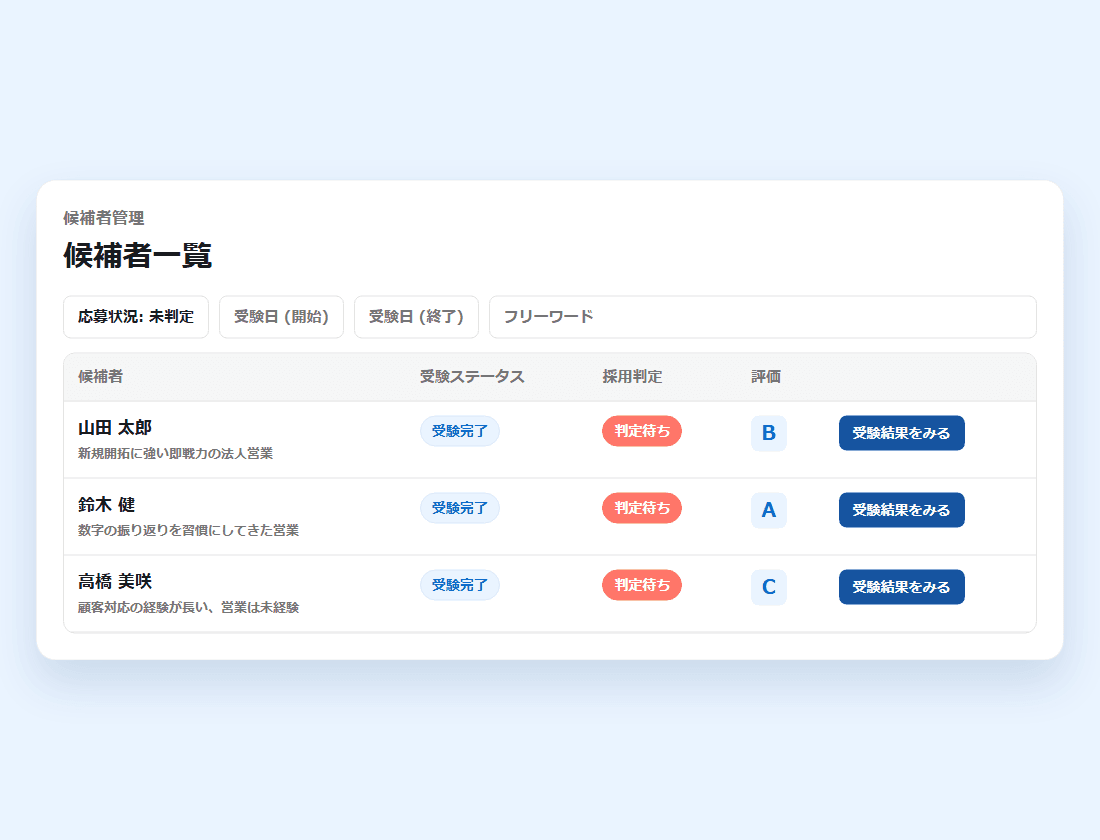This screenshot has width=1100, height=840.
Task: View 受験結果をみる for 山田 太郎
Action: tap(901, 433)
